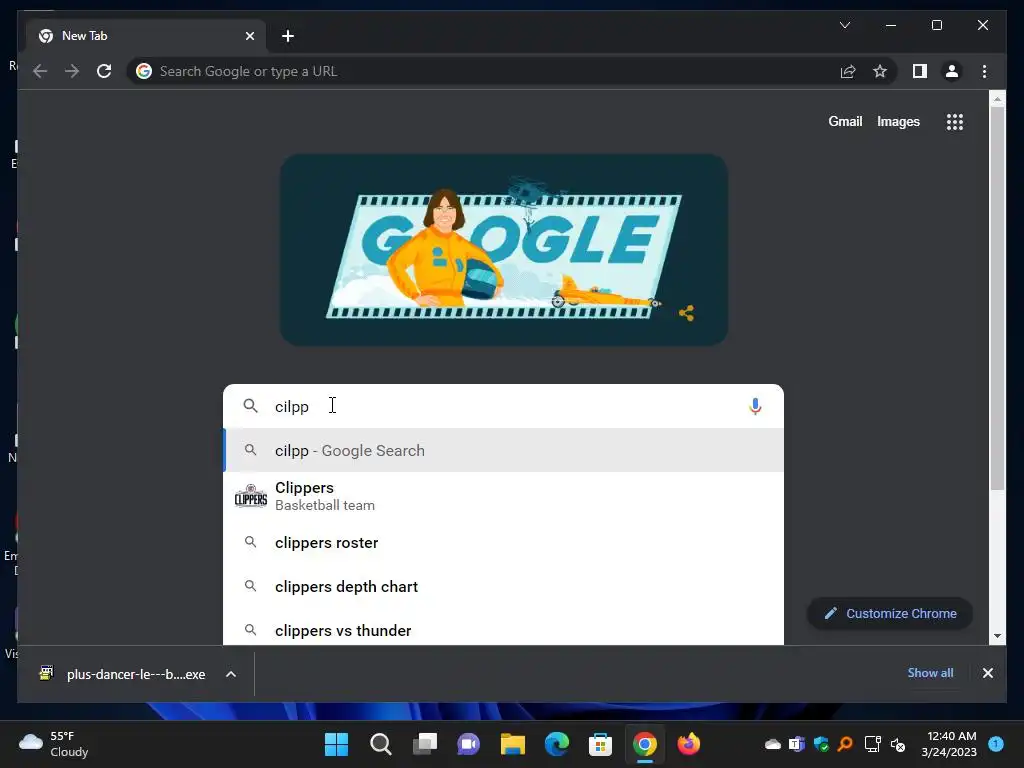The width and height of the screenshot is (1024, 768).
Task: Click in the Google search box
Action: 503,406
